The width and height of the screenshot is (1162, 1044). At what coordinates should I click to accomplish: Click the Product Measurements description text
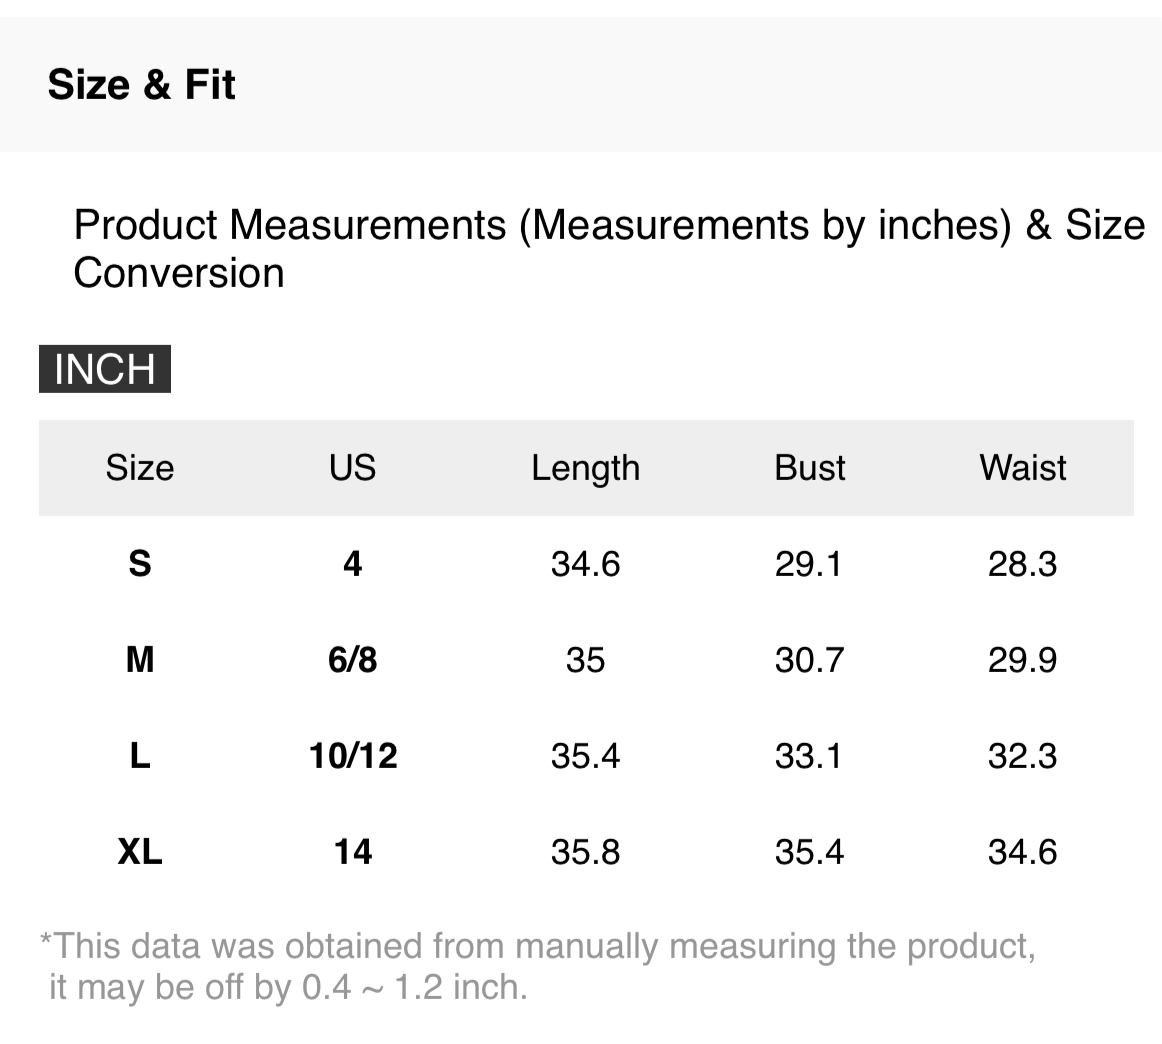point(608,248)
